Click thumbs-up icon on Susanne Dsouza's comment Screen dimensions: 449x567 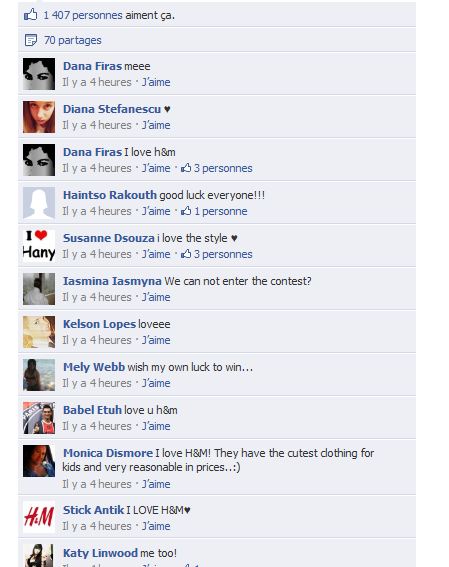(186, 254)
